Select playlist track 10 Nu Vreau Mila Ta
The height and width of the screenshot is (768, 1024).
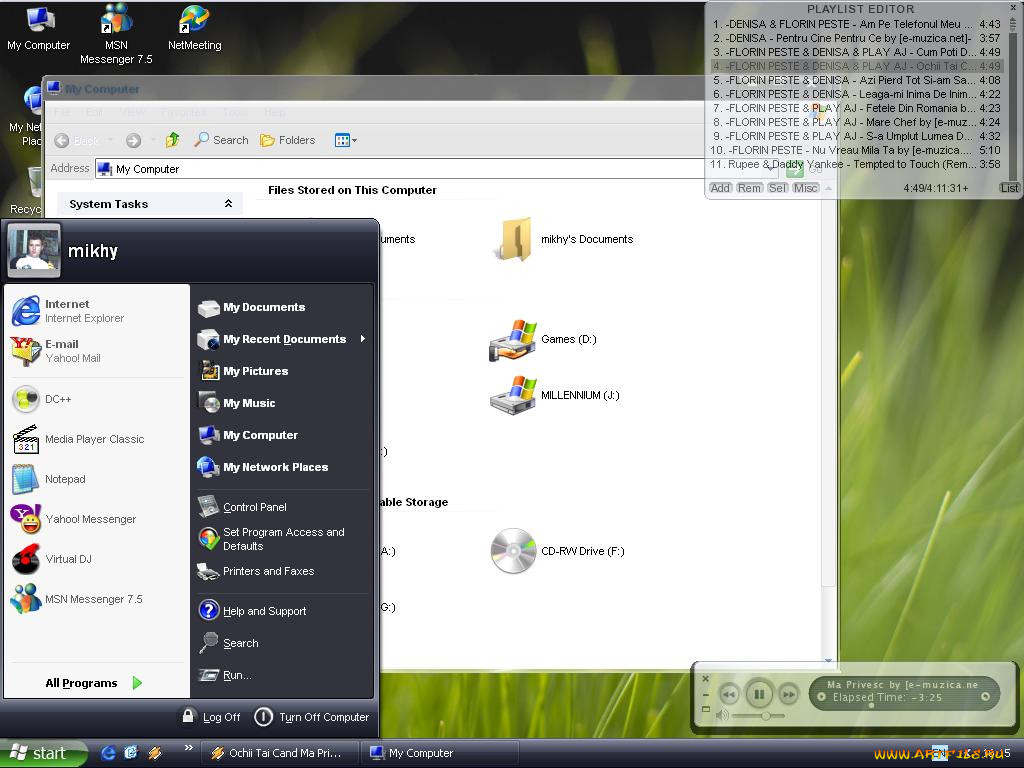tap(856, 150)
